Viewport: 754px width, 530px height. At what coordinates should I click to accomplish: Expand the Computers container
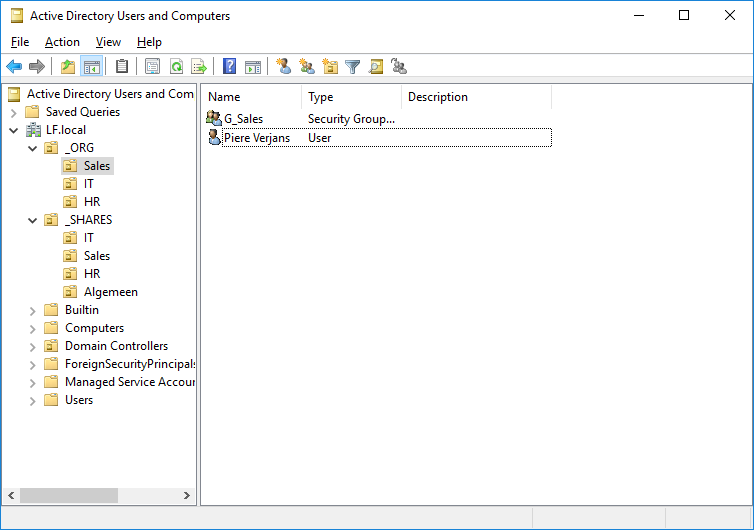[x=32, y=329]
